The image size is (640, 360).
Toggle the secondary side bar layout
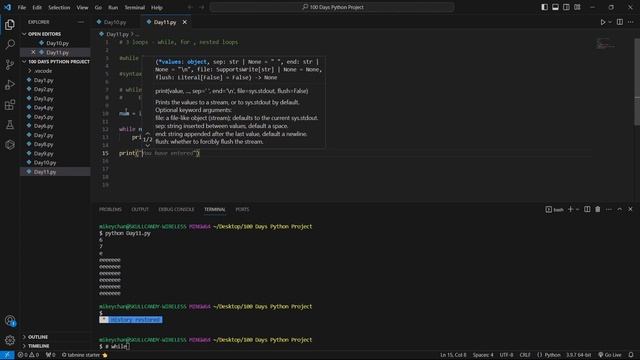point(566,7)
